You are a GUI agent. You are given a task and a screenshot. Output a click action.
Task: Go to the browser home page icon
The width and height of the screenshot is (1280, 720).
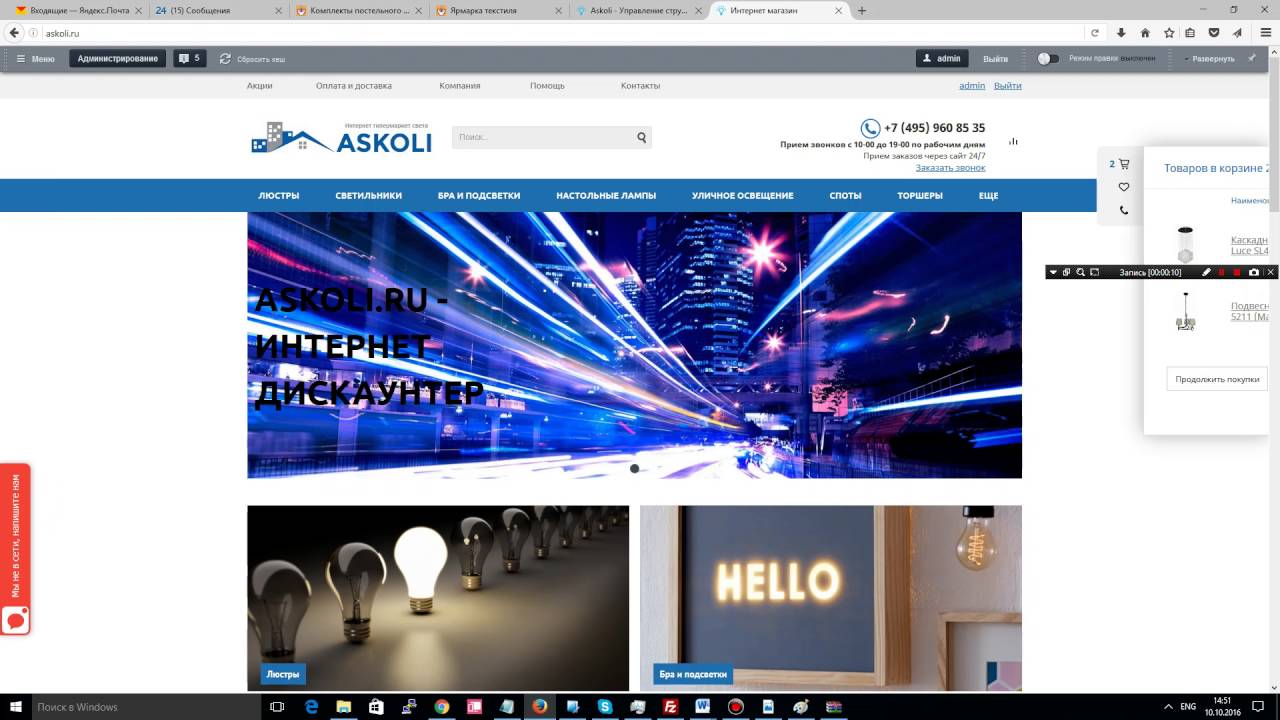[1145, 33]
